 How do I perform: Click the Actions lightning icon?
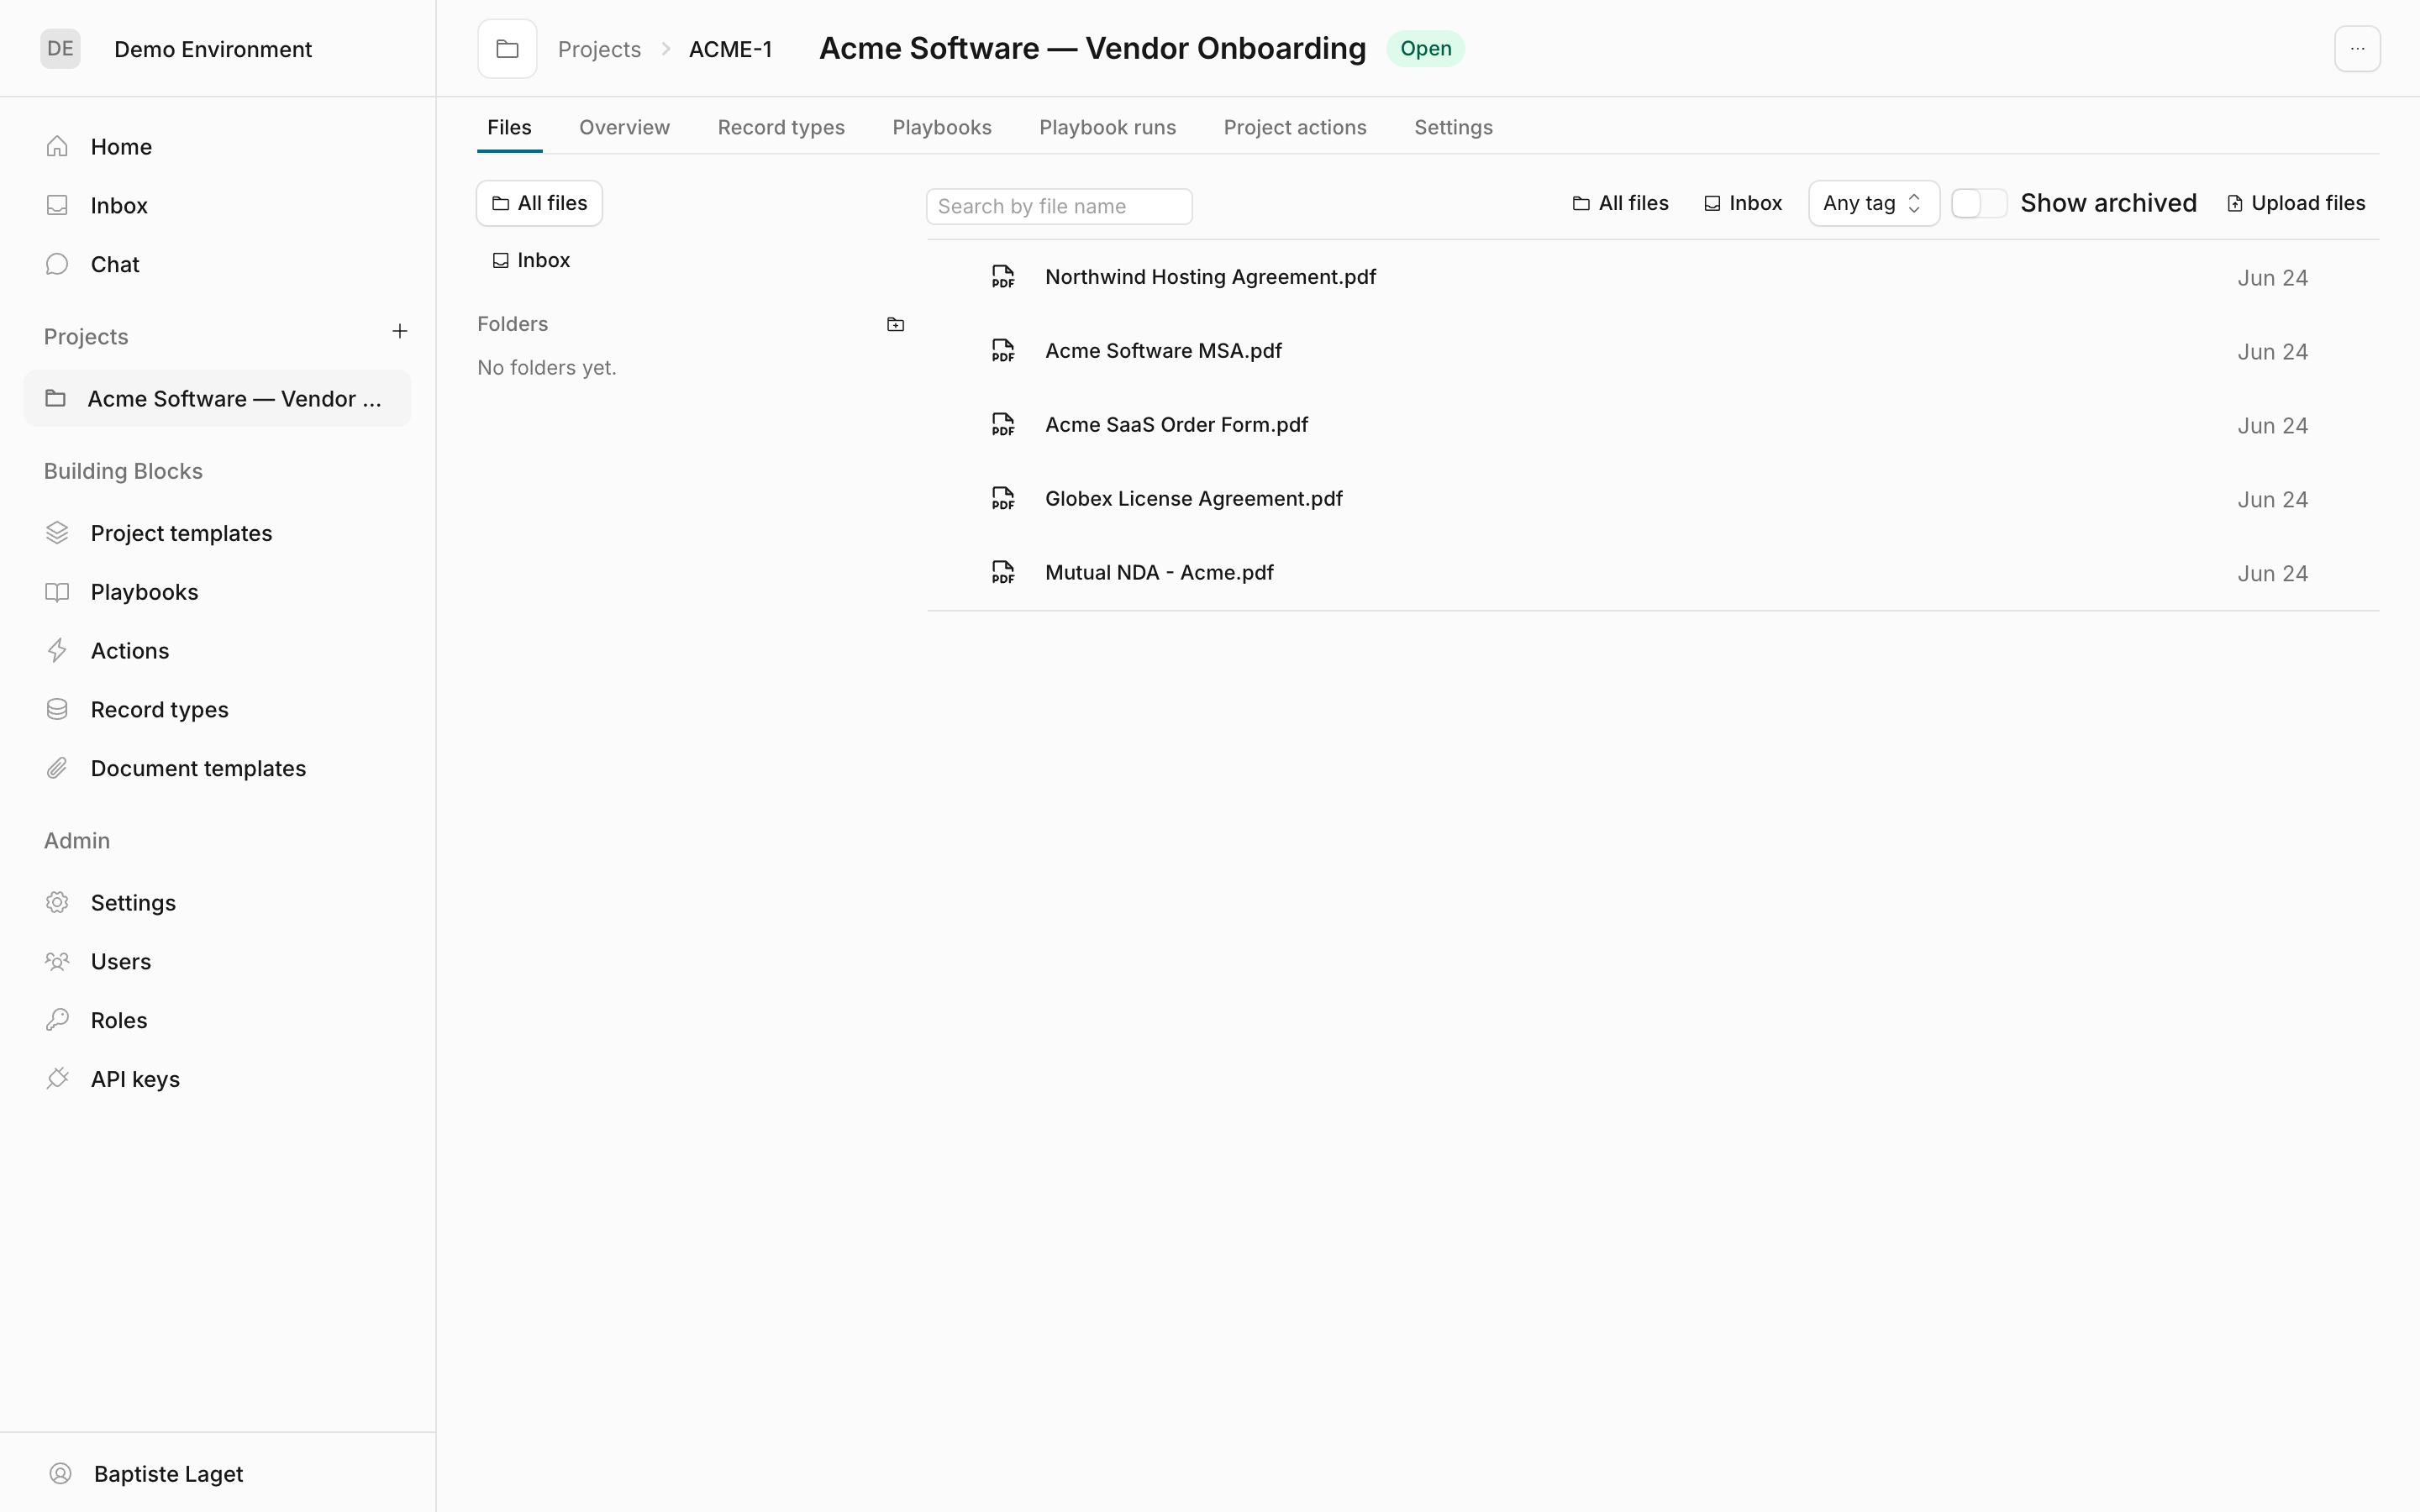point(57,651)
